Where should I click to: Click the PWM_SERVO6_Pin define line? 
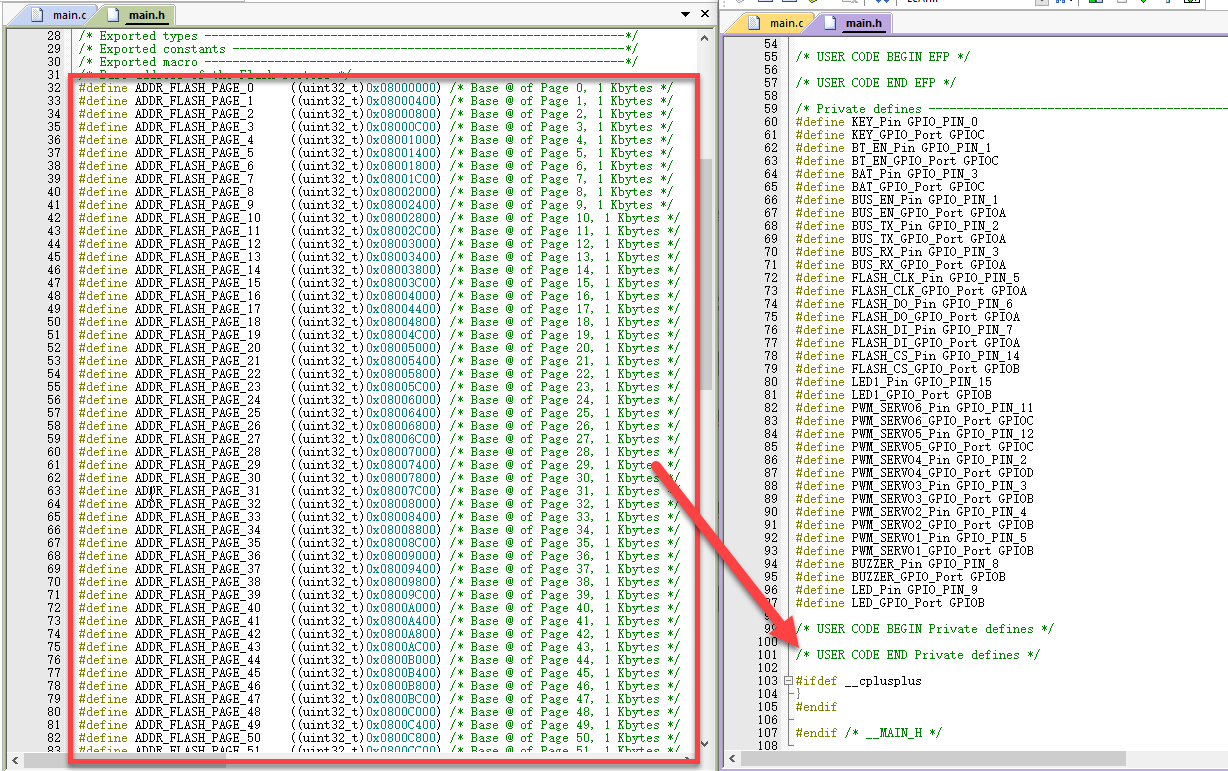click(915, 408)
